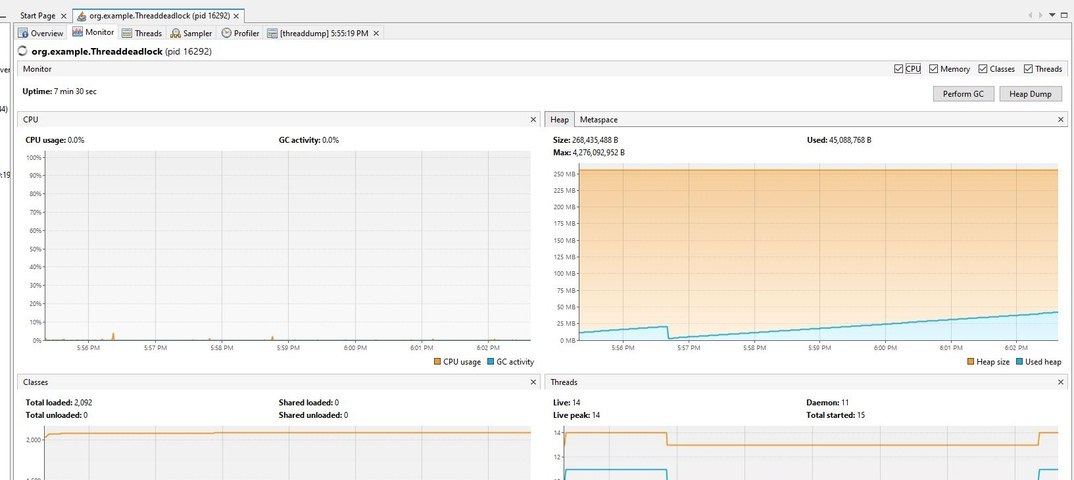Viewport: 1074px width, 480px height.
Task: Uncheck the Classes checkbox
Action: point(983,68)
